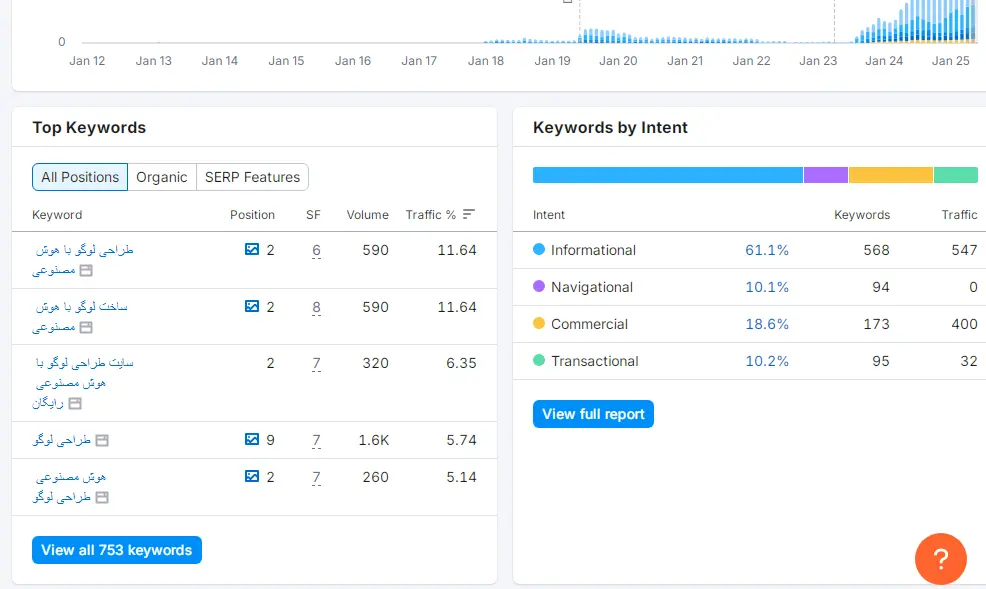Click Jan 25 label on chart axis
Image resolution: width=986 pixels, height=589 pixels.
(950, 61)
